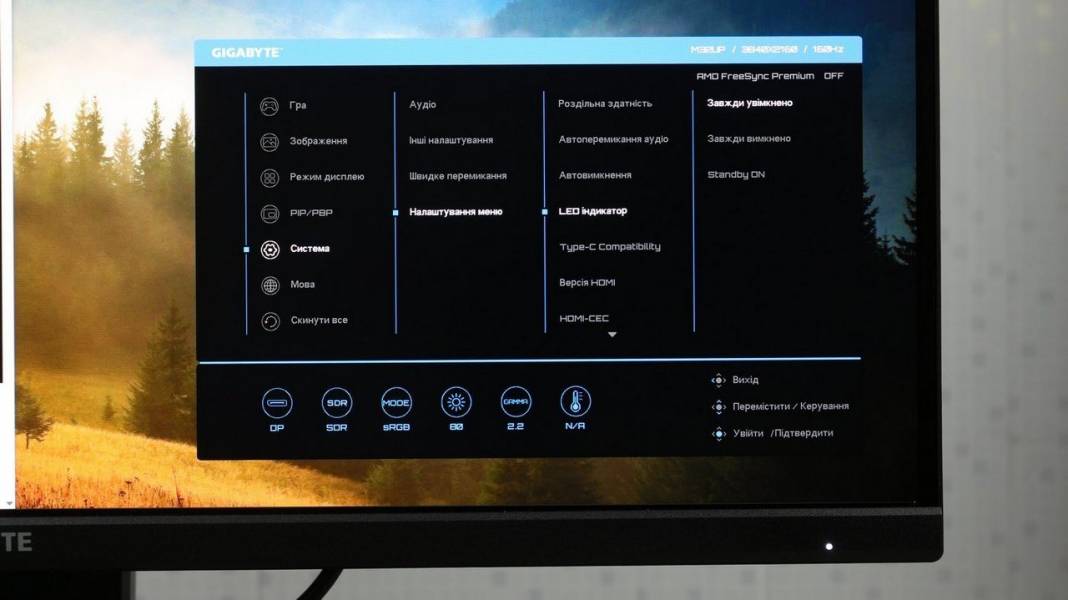This screenshot has width=1068, height=600.
Task: Select the gamepad icon for Гра
Action: click(269, 106)
